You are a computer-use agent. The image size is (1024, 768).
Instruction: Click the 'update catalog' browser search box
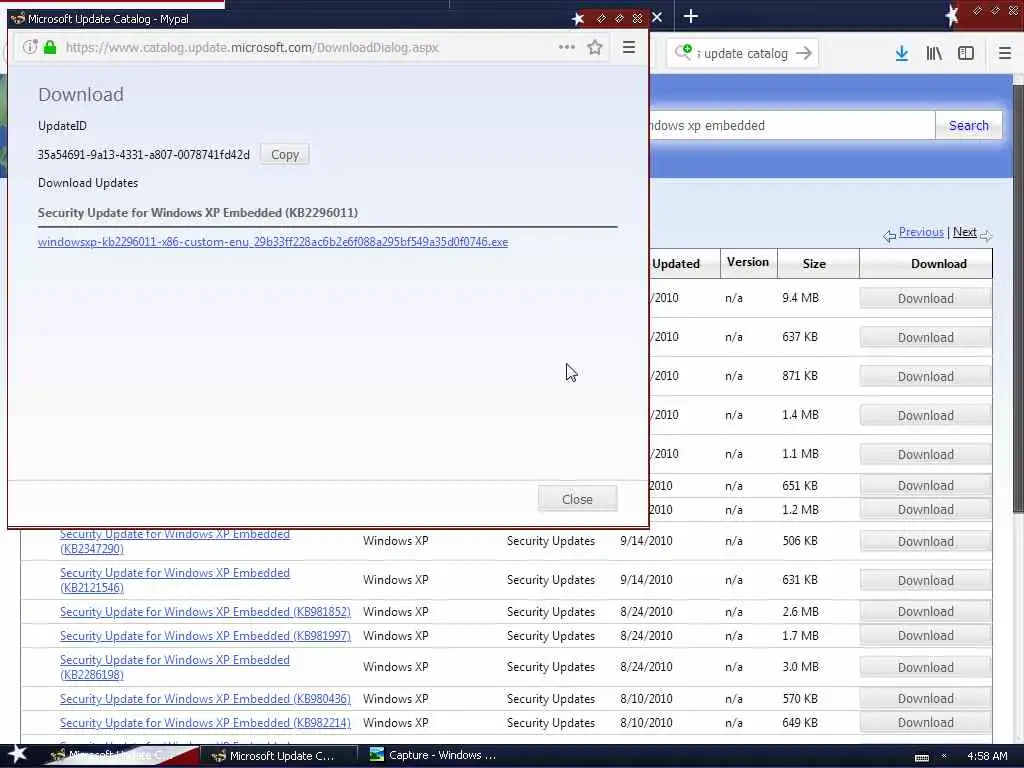[x=744, y=54]
